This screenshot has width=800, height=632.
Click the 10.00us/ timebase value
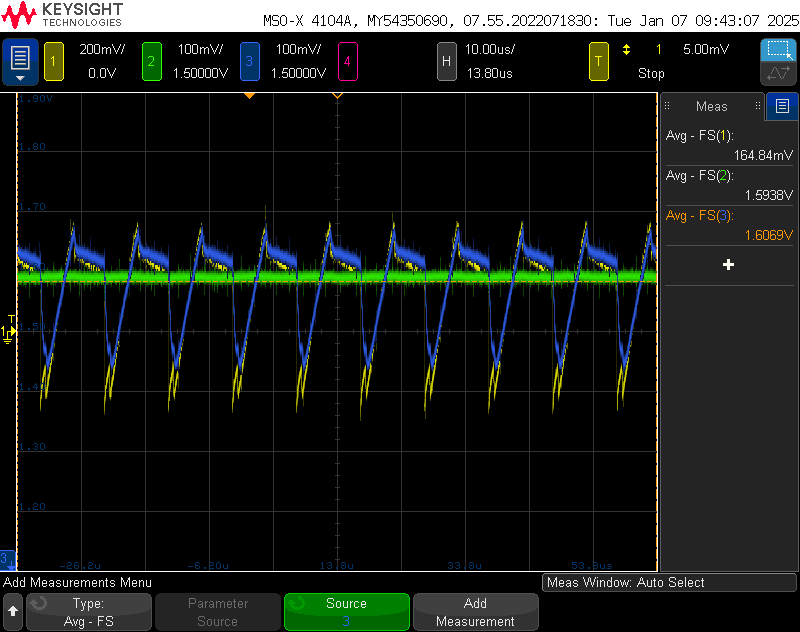(x=490, y=49)
